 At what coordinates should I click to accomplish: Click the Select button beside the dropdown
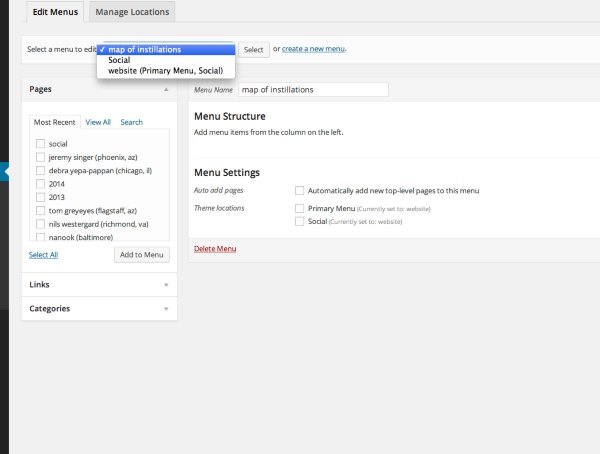click(254, 49)
